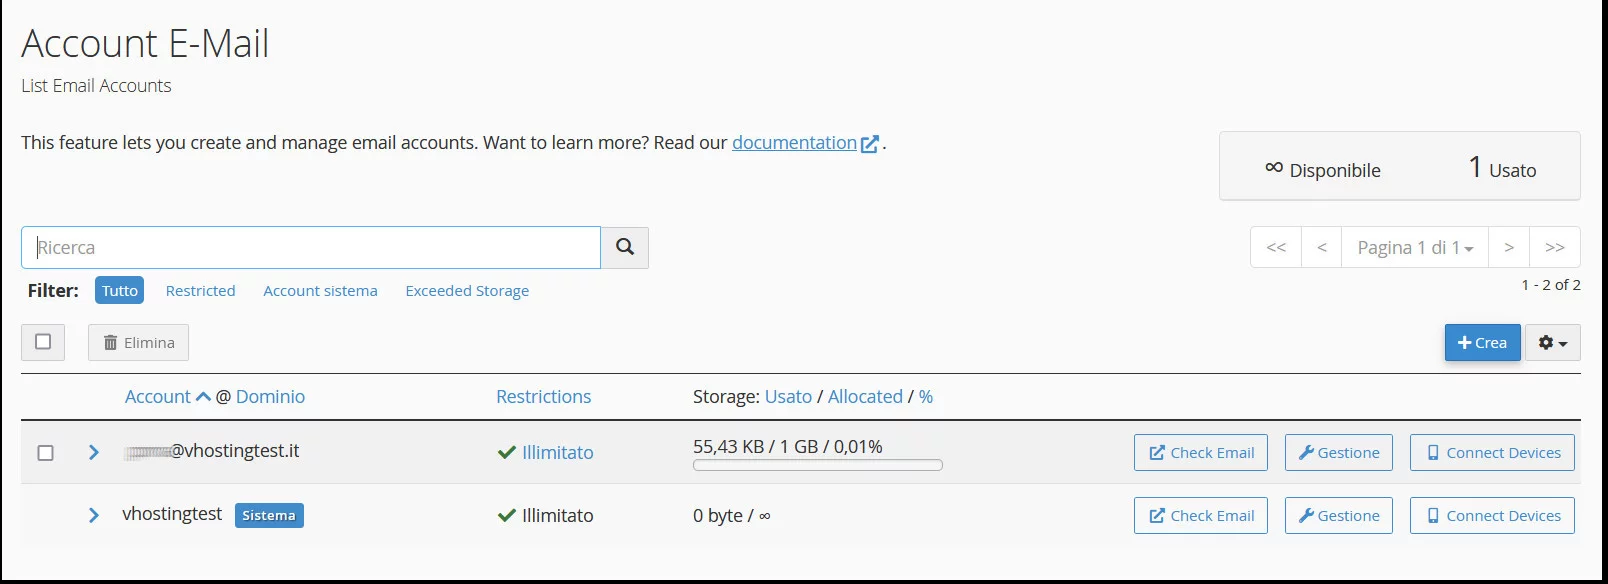Click the "55,43 KB / 1 GB / 0,01%" storage text
Viewport: 1608px width, 584px height.
coord(788,446)
